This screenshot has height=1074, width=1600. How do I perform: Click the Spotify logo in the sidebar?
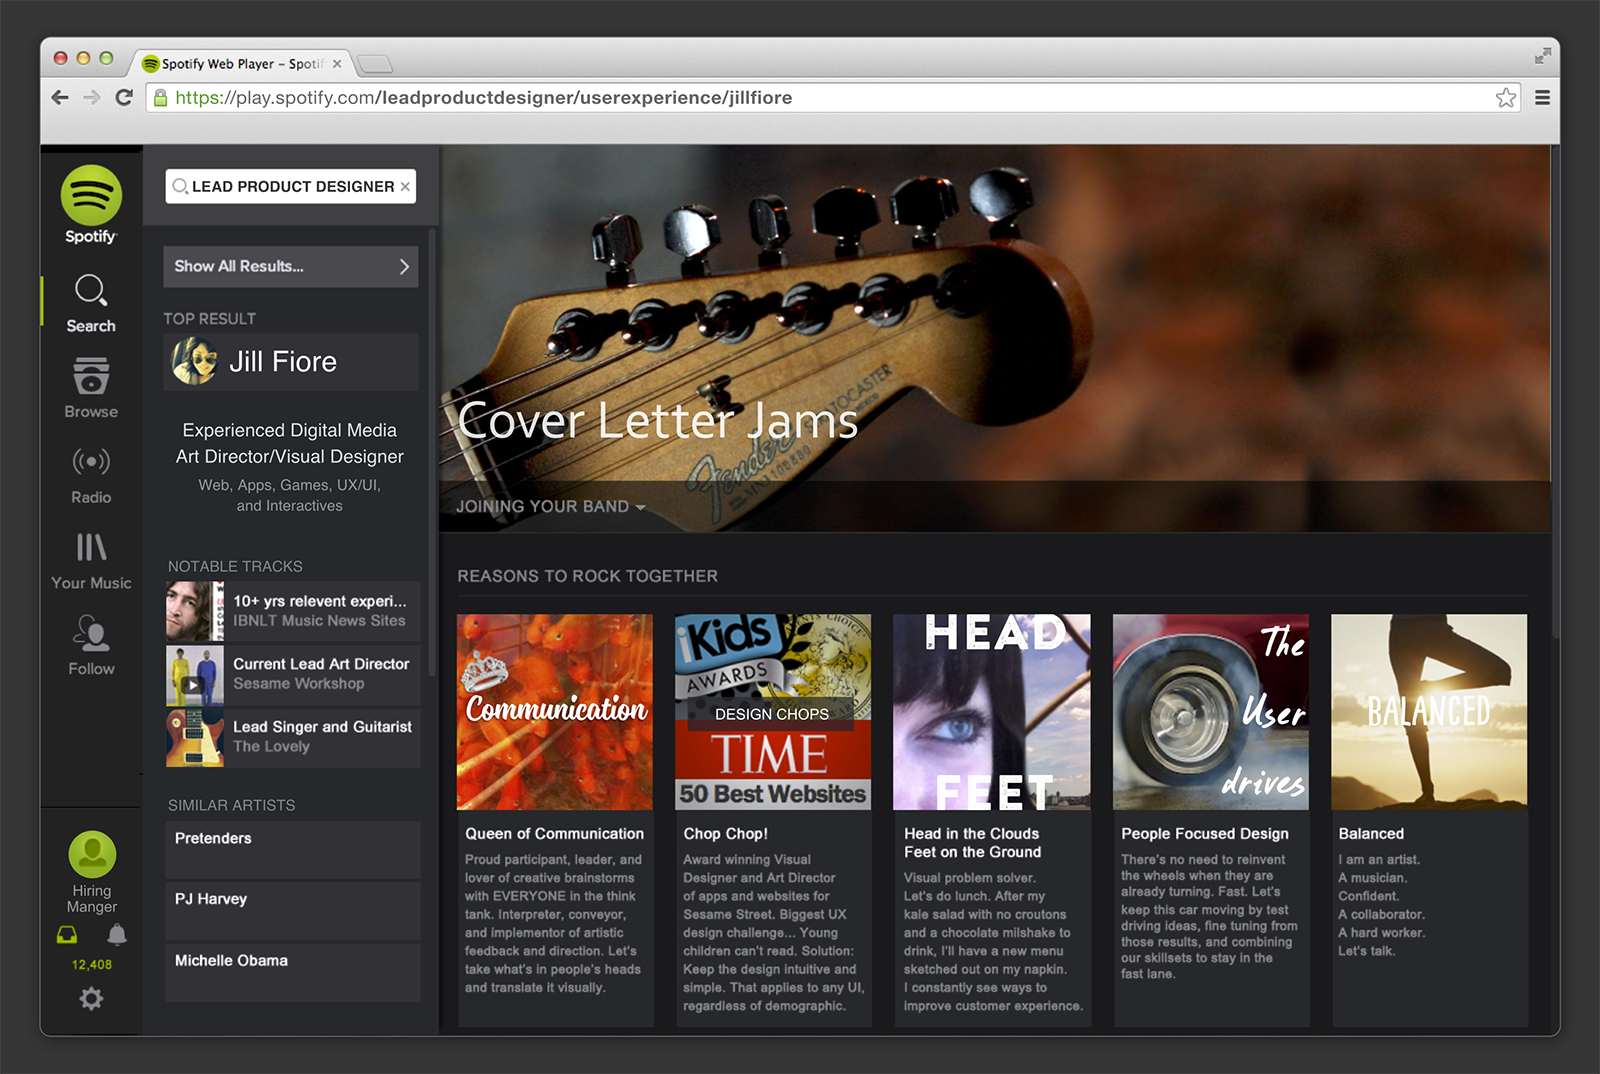pos(91,205)
